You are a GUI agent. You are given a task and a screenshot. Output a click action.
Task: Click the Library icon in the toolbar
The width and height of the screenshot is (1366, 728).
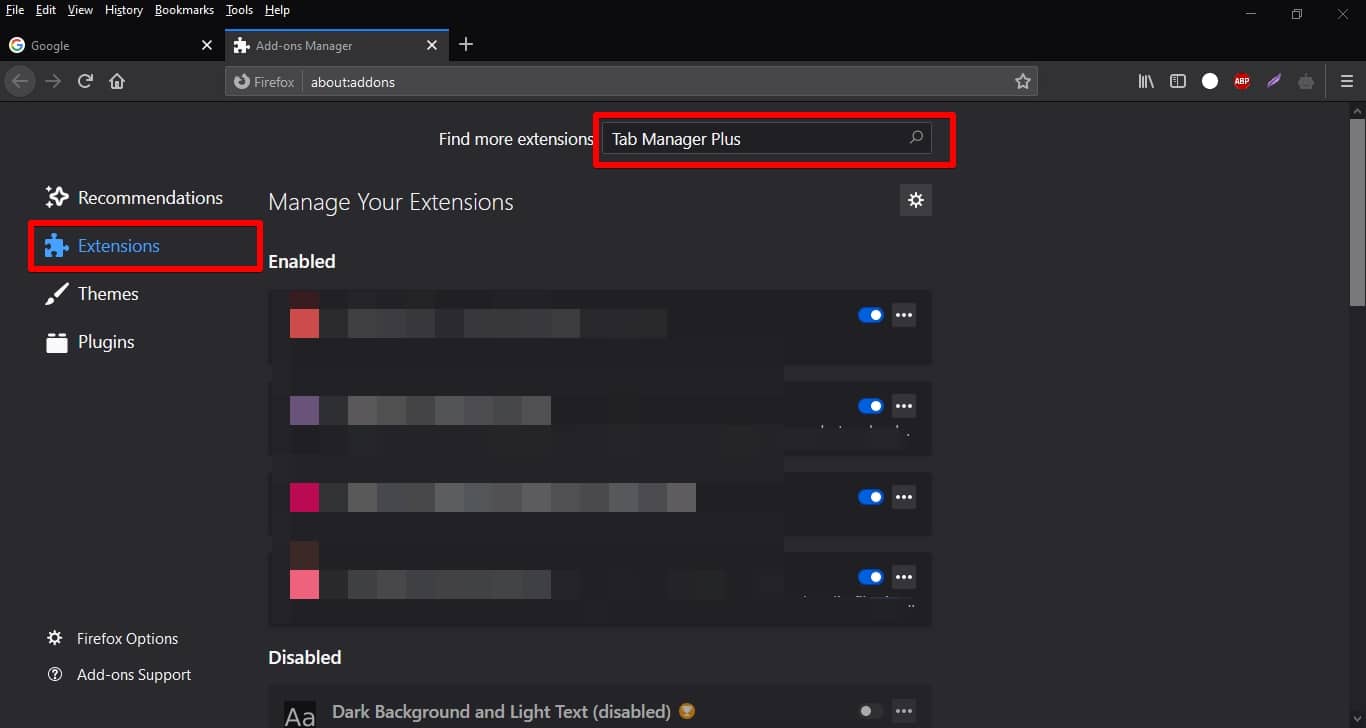(x=1146, y=81)
